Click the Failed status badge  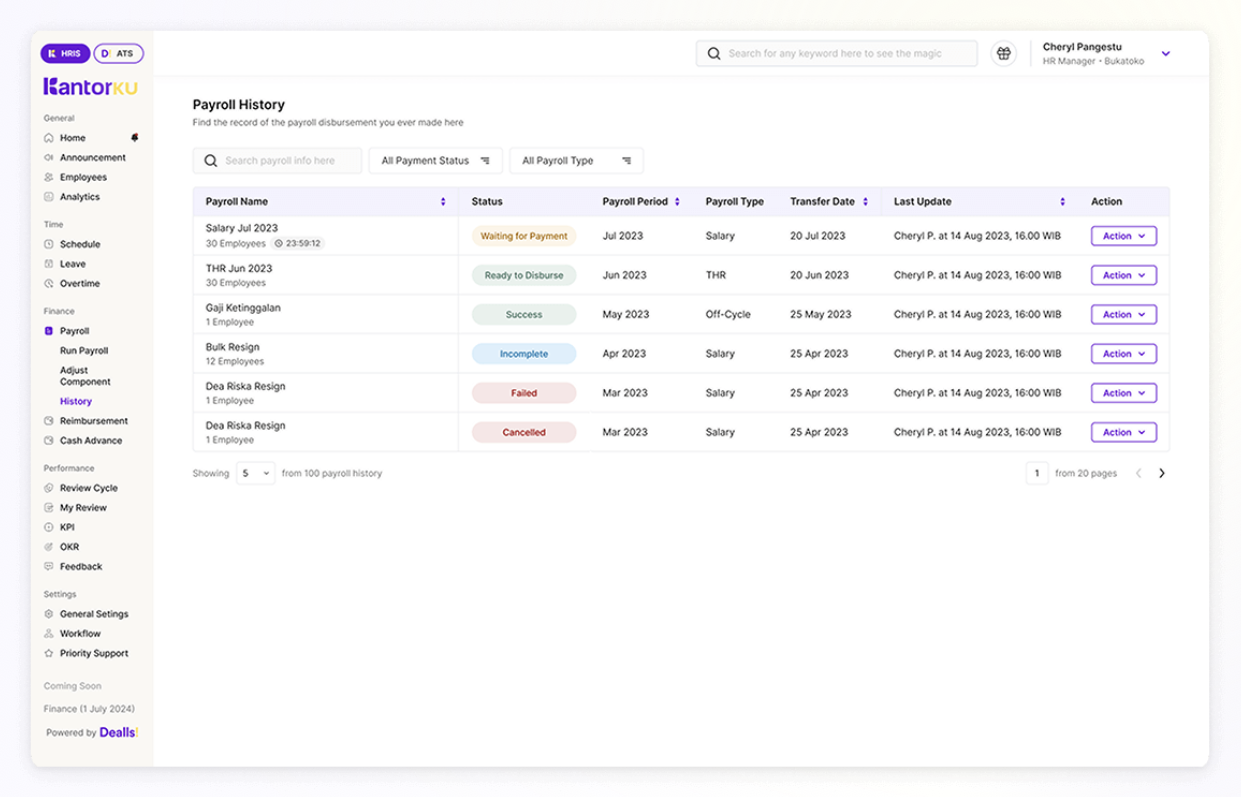(x=524, y=393)
